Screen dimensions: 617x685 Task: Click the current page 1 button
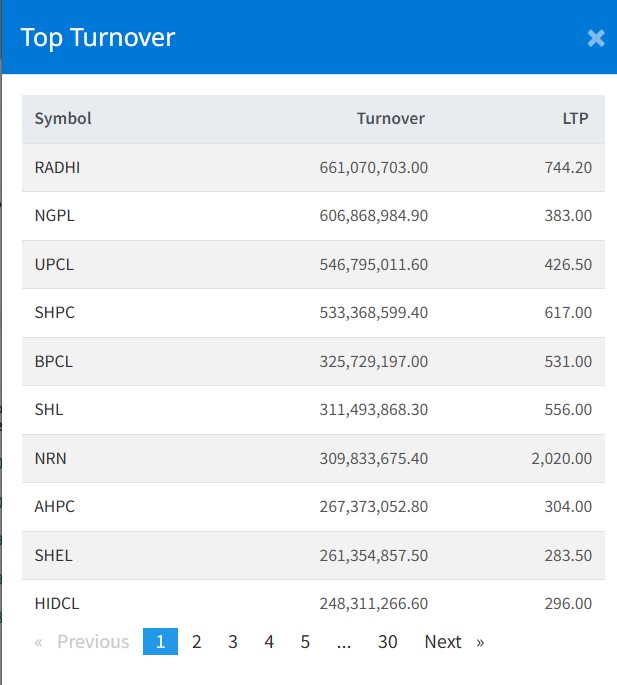(160, 642)
